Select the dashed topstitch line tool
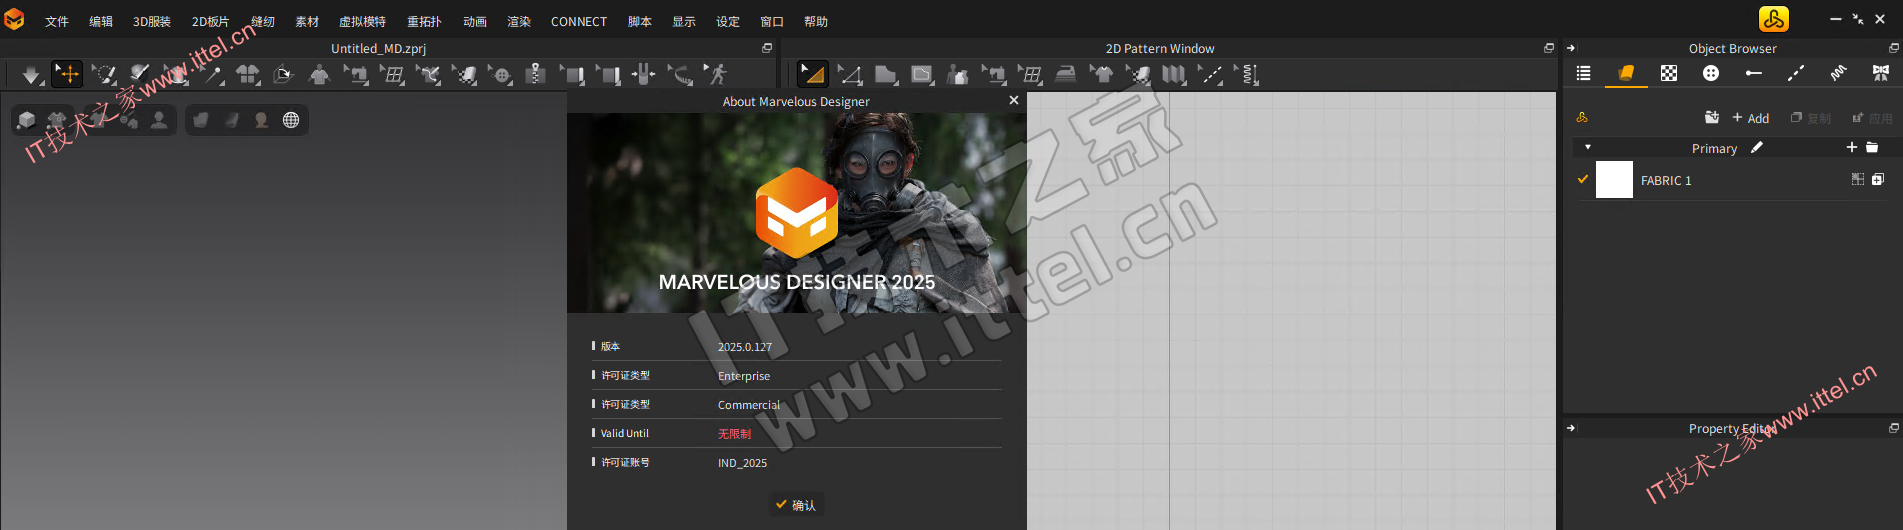Screen dimensions: 1903x530 [x=1210, y=74]
